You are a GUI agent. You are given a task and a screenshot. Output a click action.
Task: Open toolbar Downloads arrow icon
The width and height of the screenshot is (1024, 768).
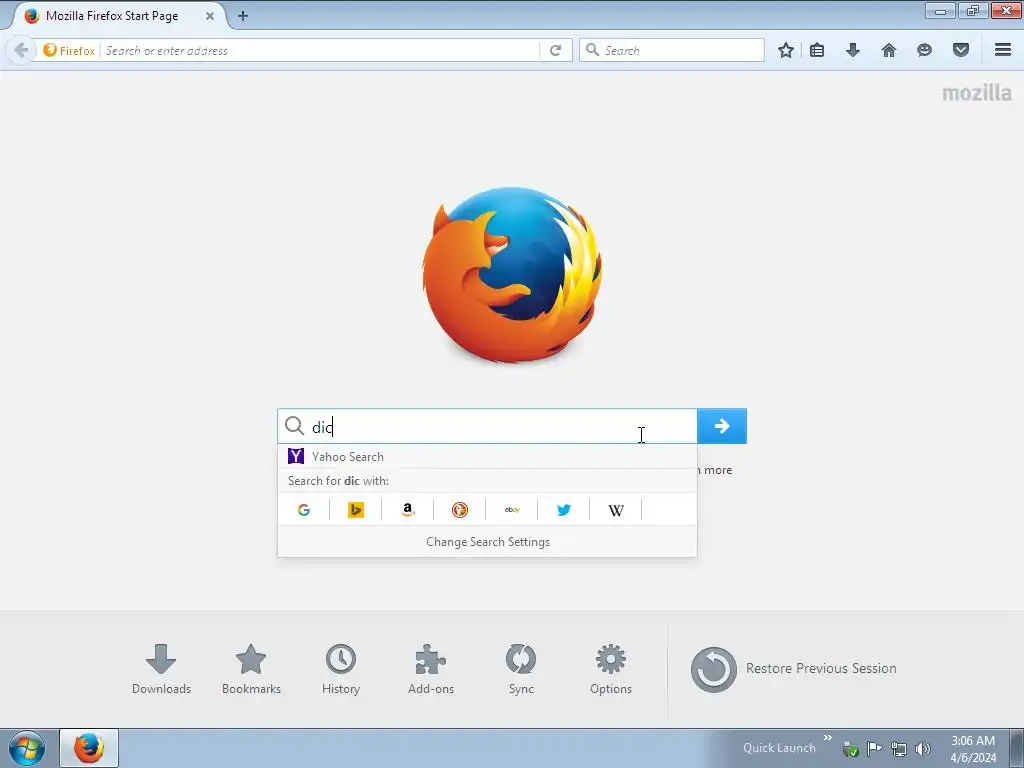tap(853, 50)
